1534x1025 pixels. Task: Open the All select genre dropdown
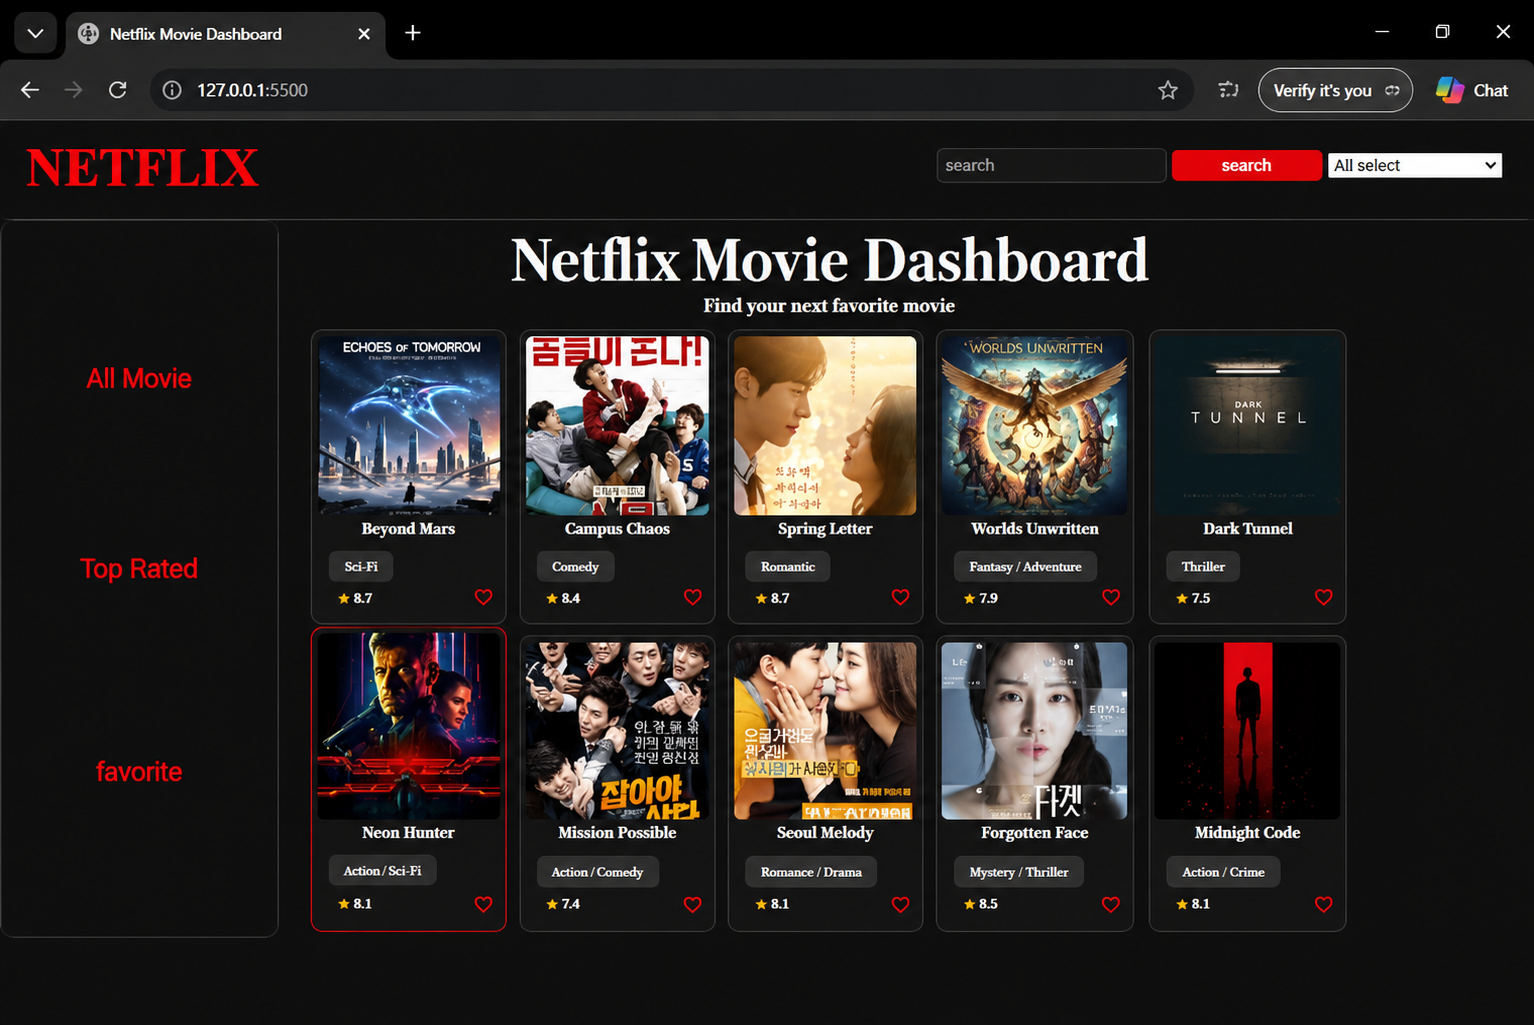[x=1415, y=165]
